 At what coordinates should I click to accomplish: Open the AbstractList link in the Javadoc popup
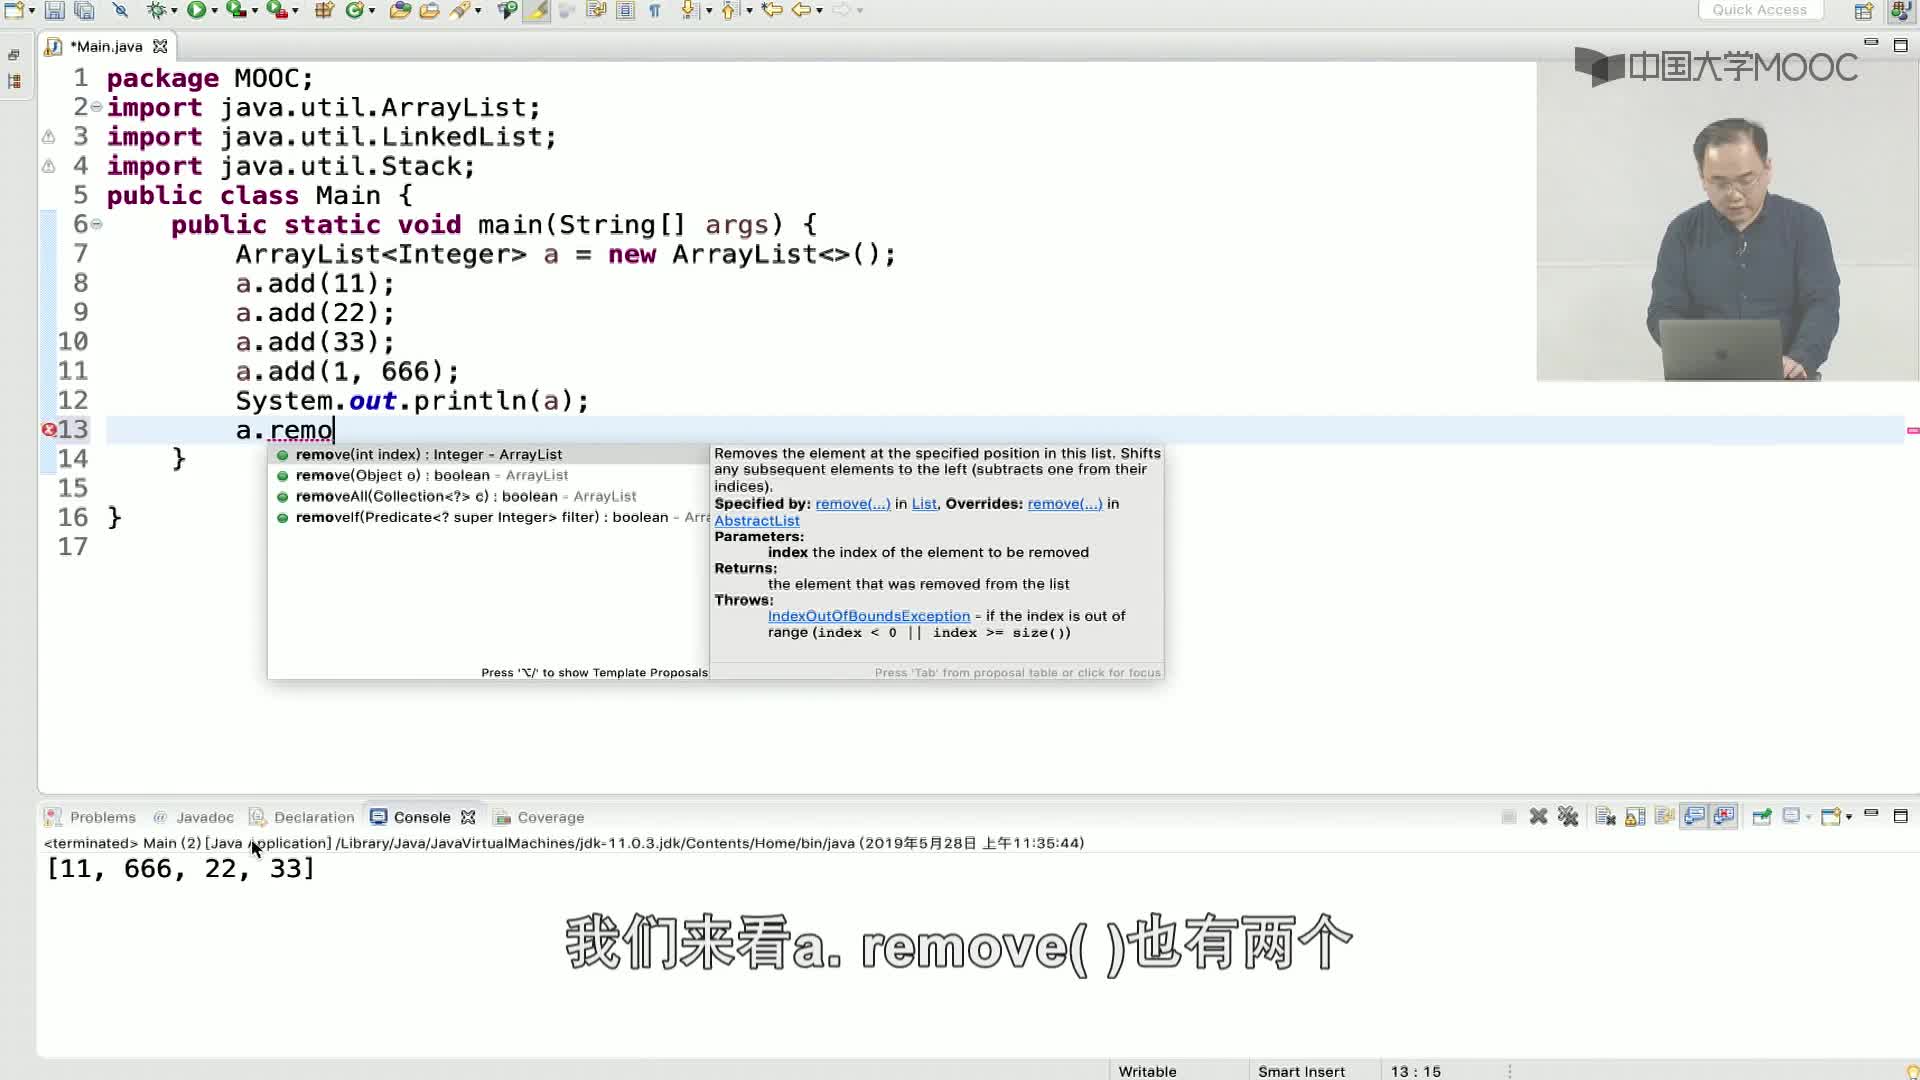(757, 520)
